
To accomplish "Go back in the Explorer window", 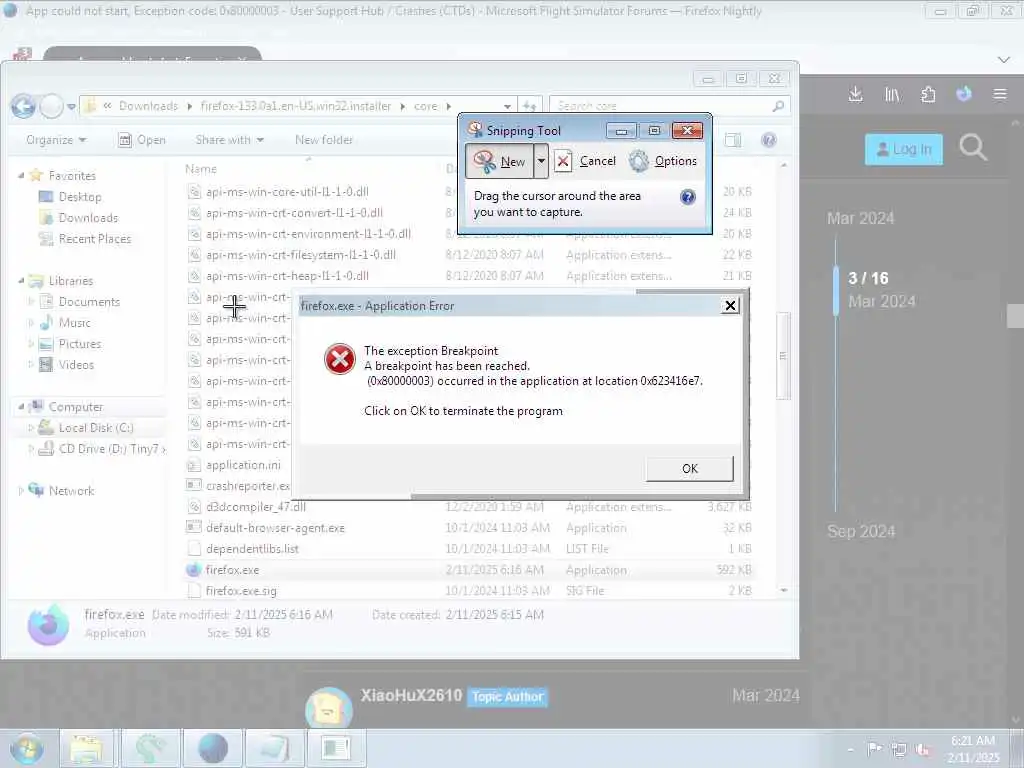I will tap(23, 106).
